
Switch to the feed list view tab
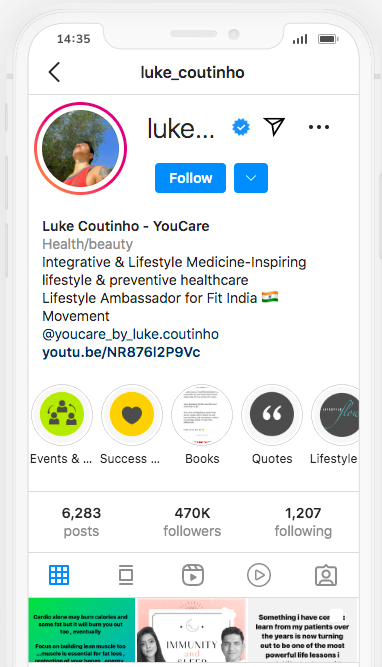coord(126,575)
